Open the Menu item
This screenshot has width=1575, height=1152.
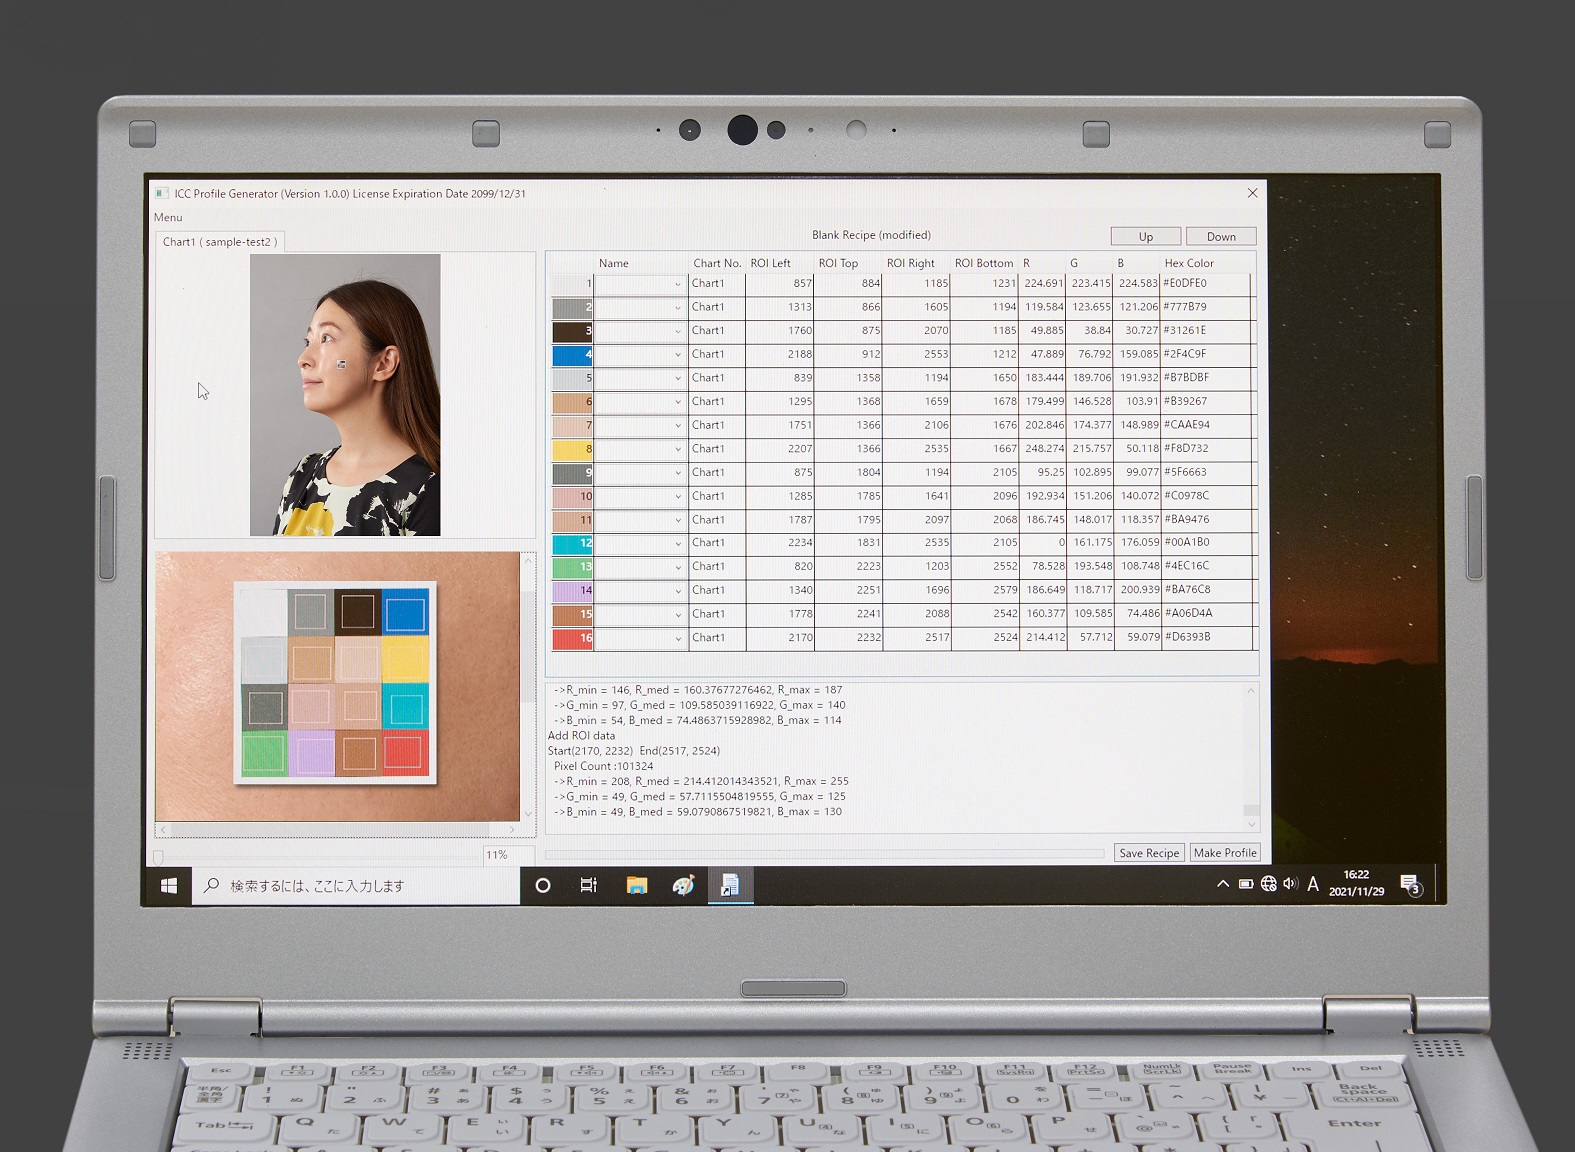[168, 217]
